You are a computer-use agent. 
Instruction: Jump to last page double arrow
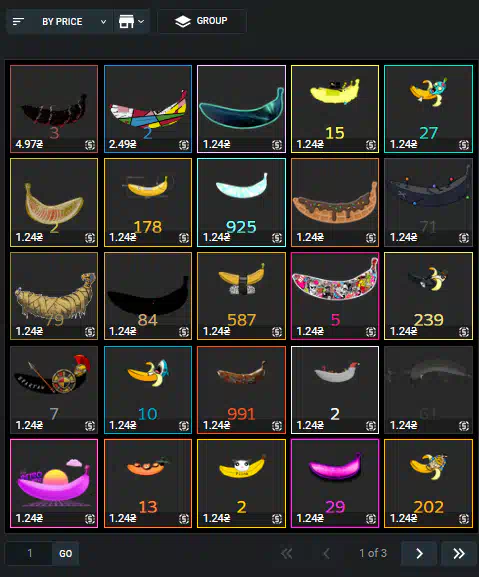tap(458, 553)
